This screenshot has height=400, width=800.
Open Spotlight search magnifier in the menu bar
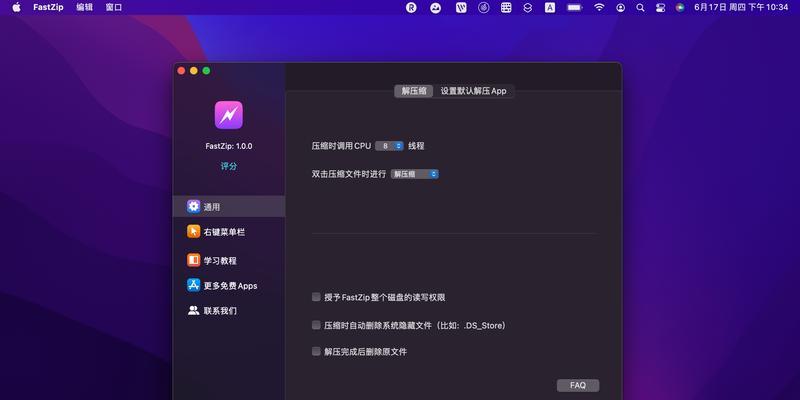(640, 8)
